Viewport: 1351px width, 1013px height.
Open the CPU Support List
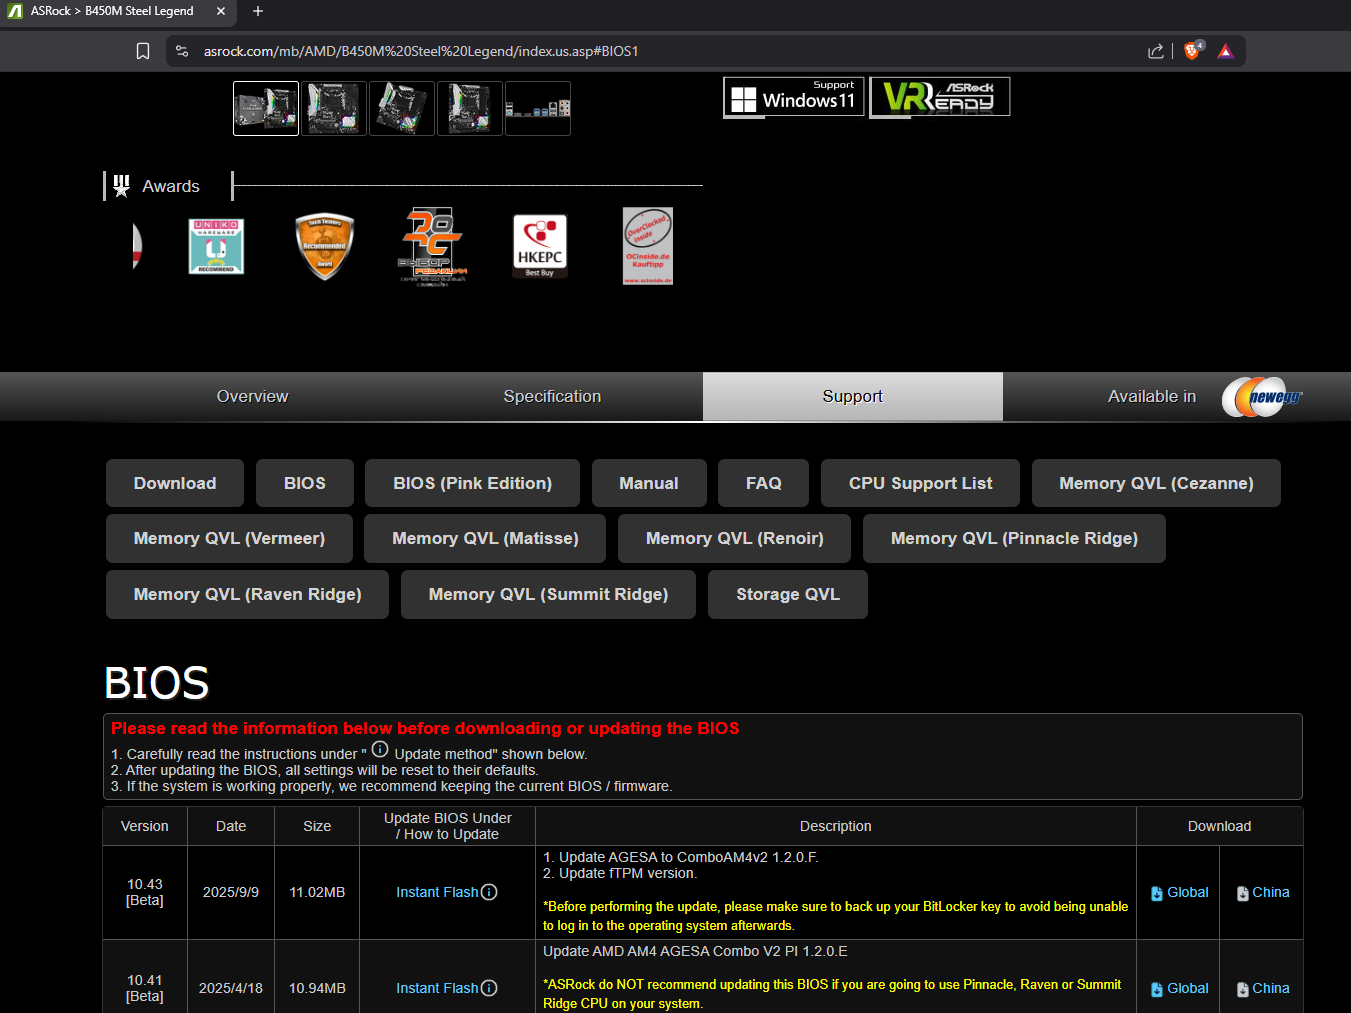[921, 483]
